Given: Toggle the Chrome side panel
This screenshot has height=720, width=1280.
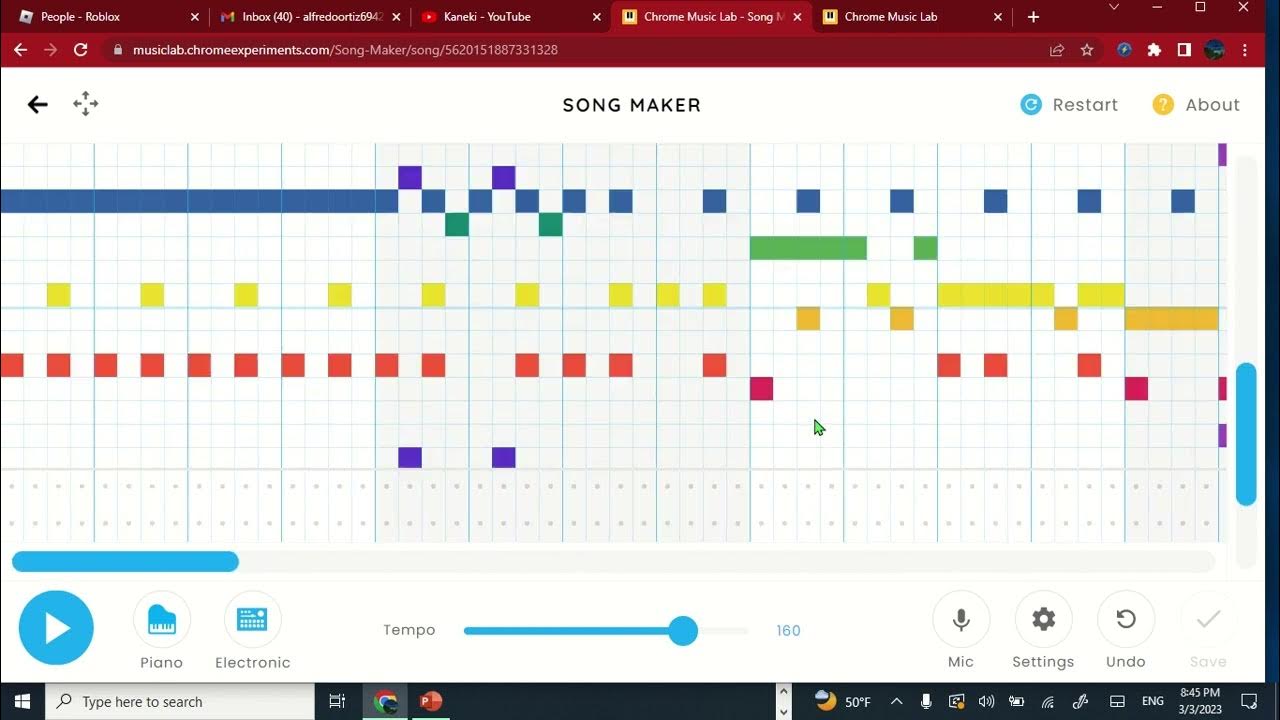Looking at the screenshot, I should (x=1184, y=50).
